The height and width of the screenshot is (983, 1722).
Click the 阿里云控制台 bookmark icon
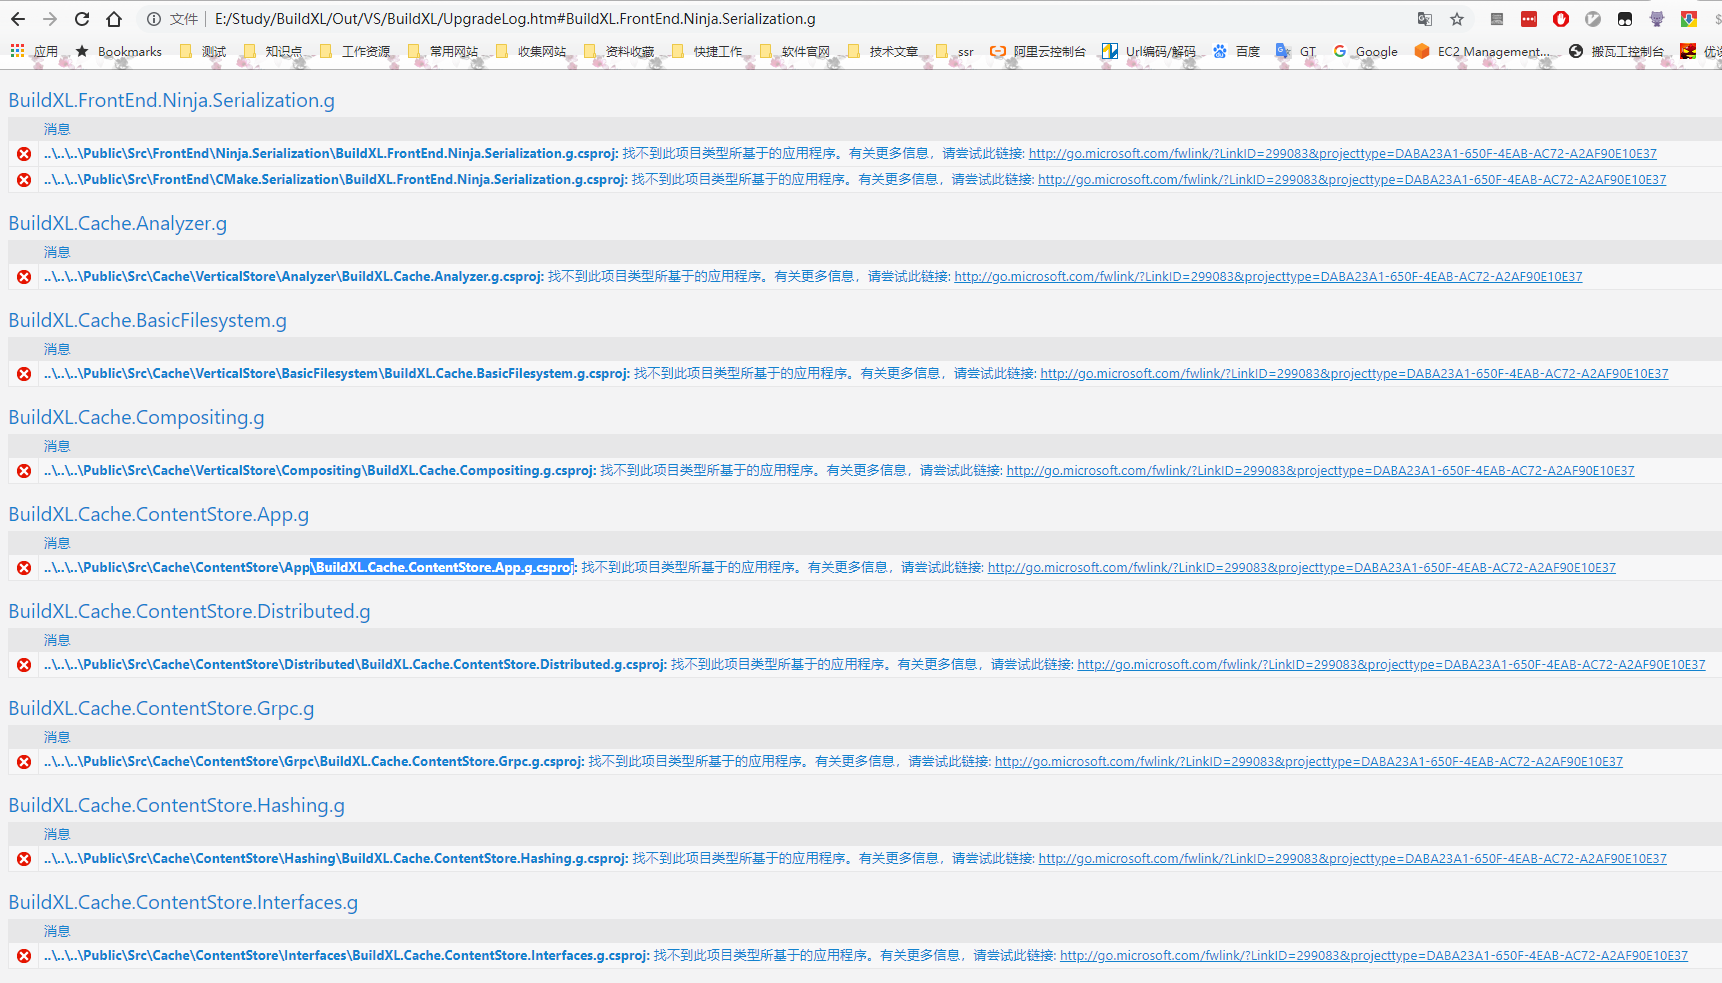click(x=997, y=51)
